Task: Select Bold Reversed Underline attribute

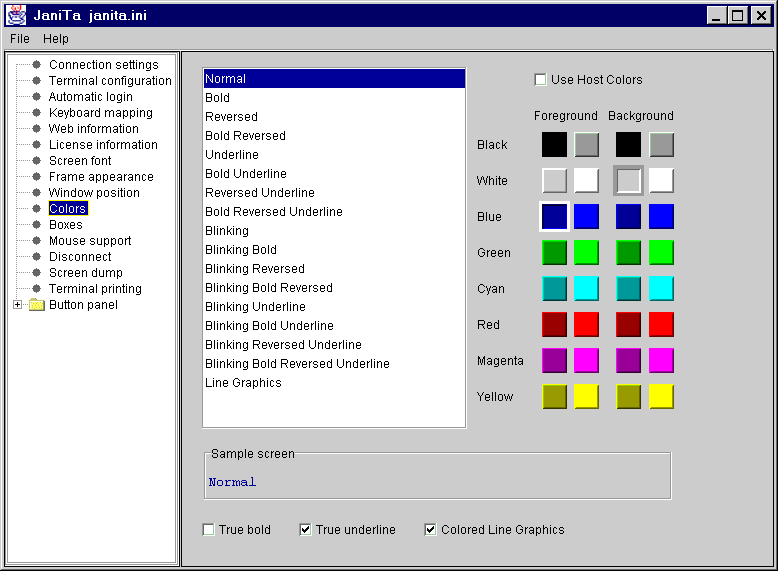Action: coord(334,212)
